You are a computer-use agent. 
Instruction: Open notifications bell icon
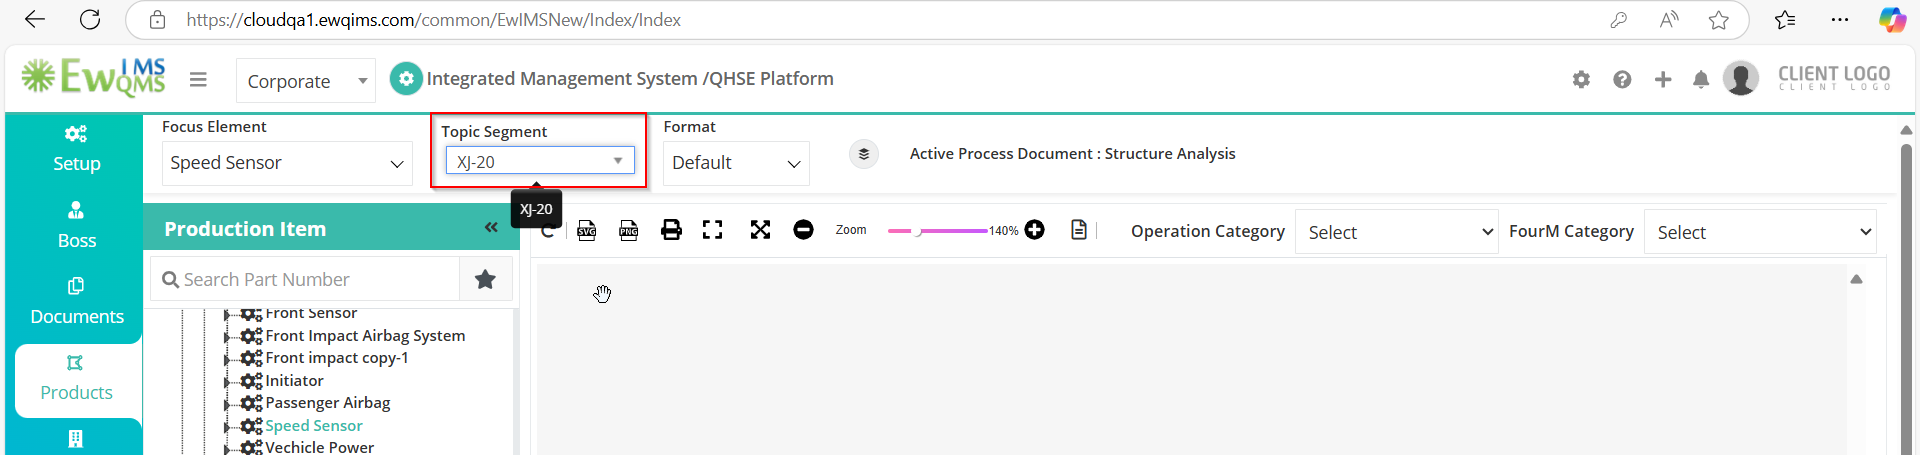click(x=1700, y=79)
